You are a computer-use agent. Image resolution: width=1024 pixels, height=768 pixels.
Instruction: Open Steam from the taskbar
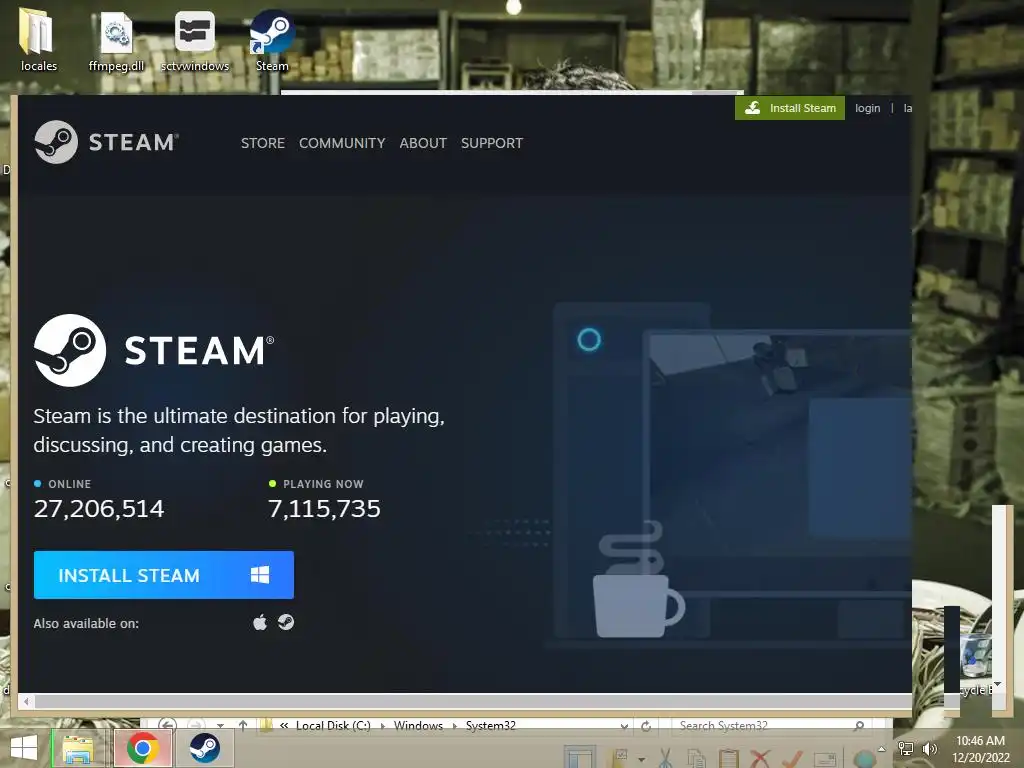[x=204, y=748]
